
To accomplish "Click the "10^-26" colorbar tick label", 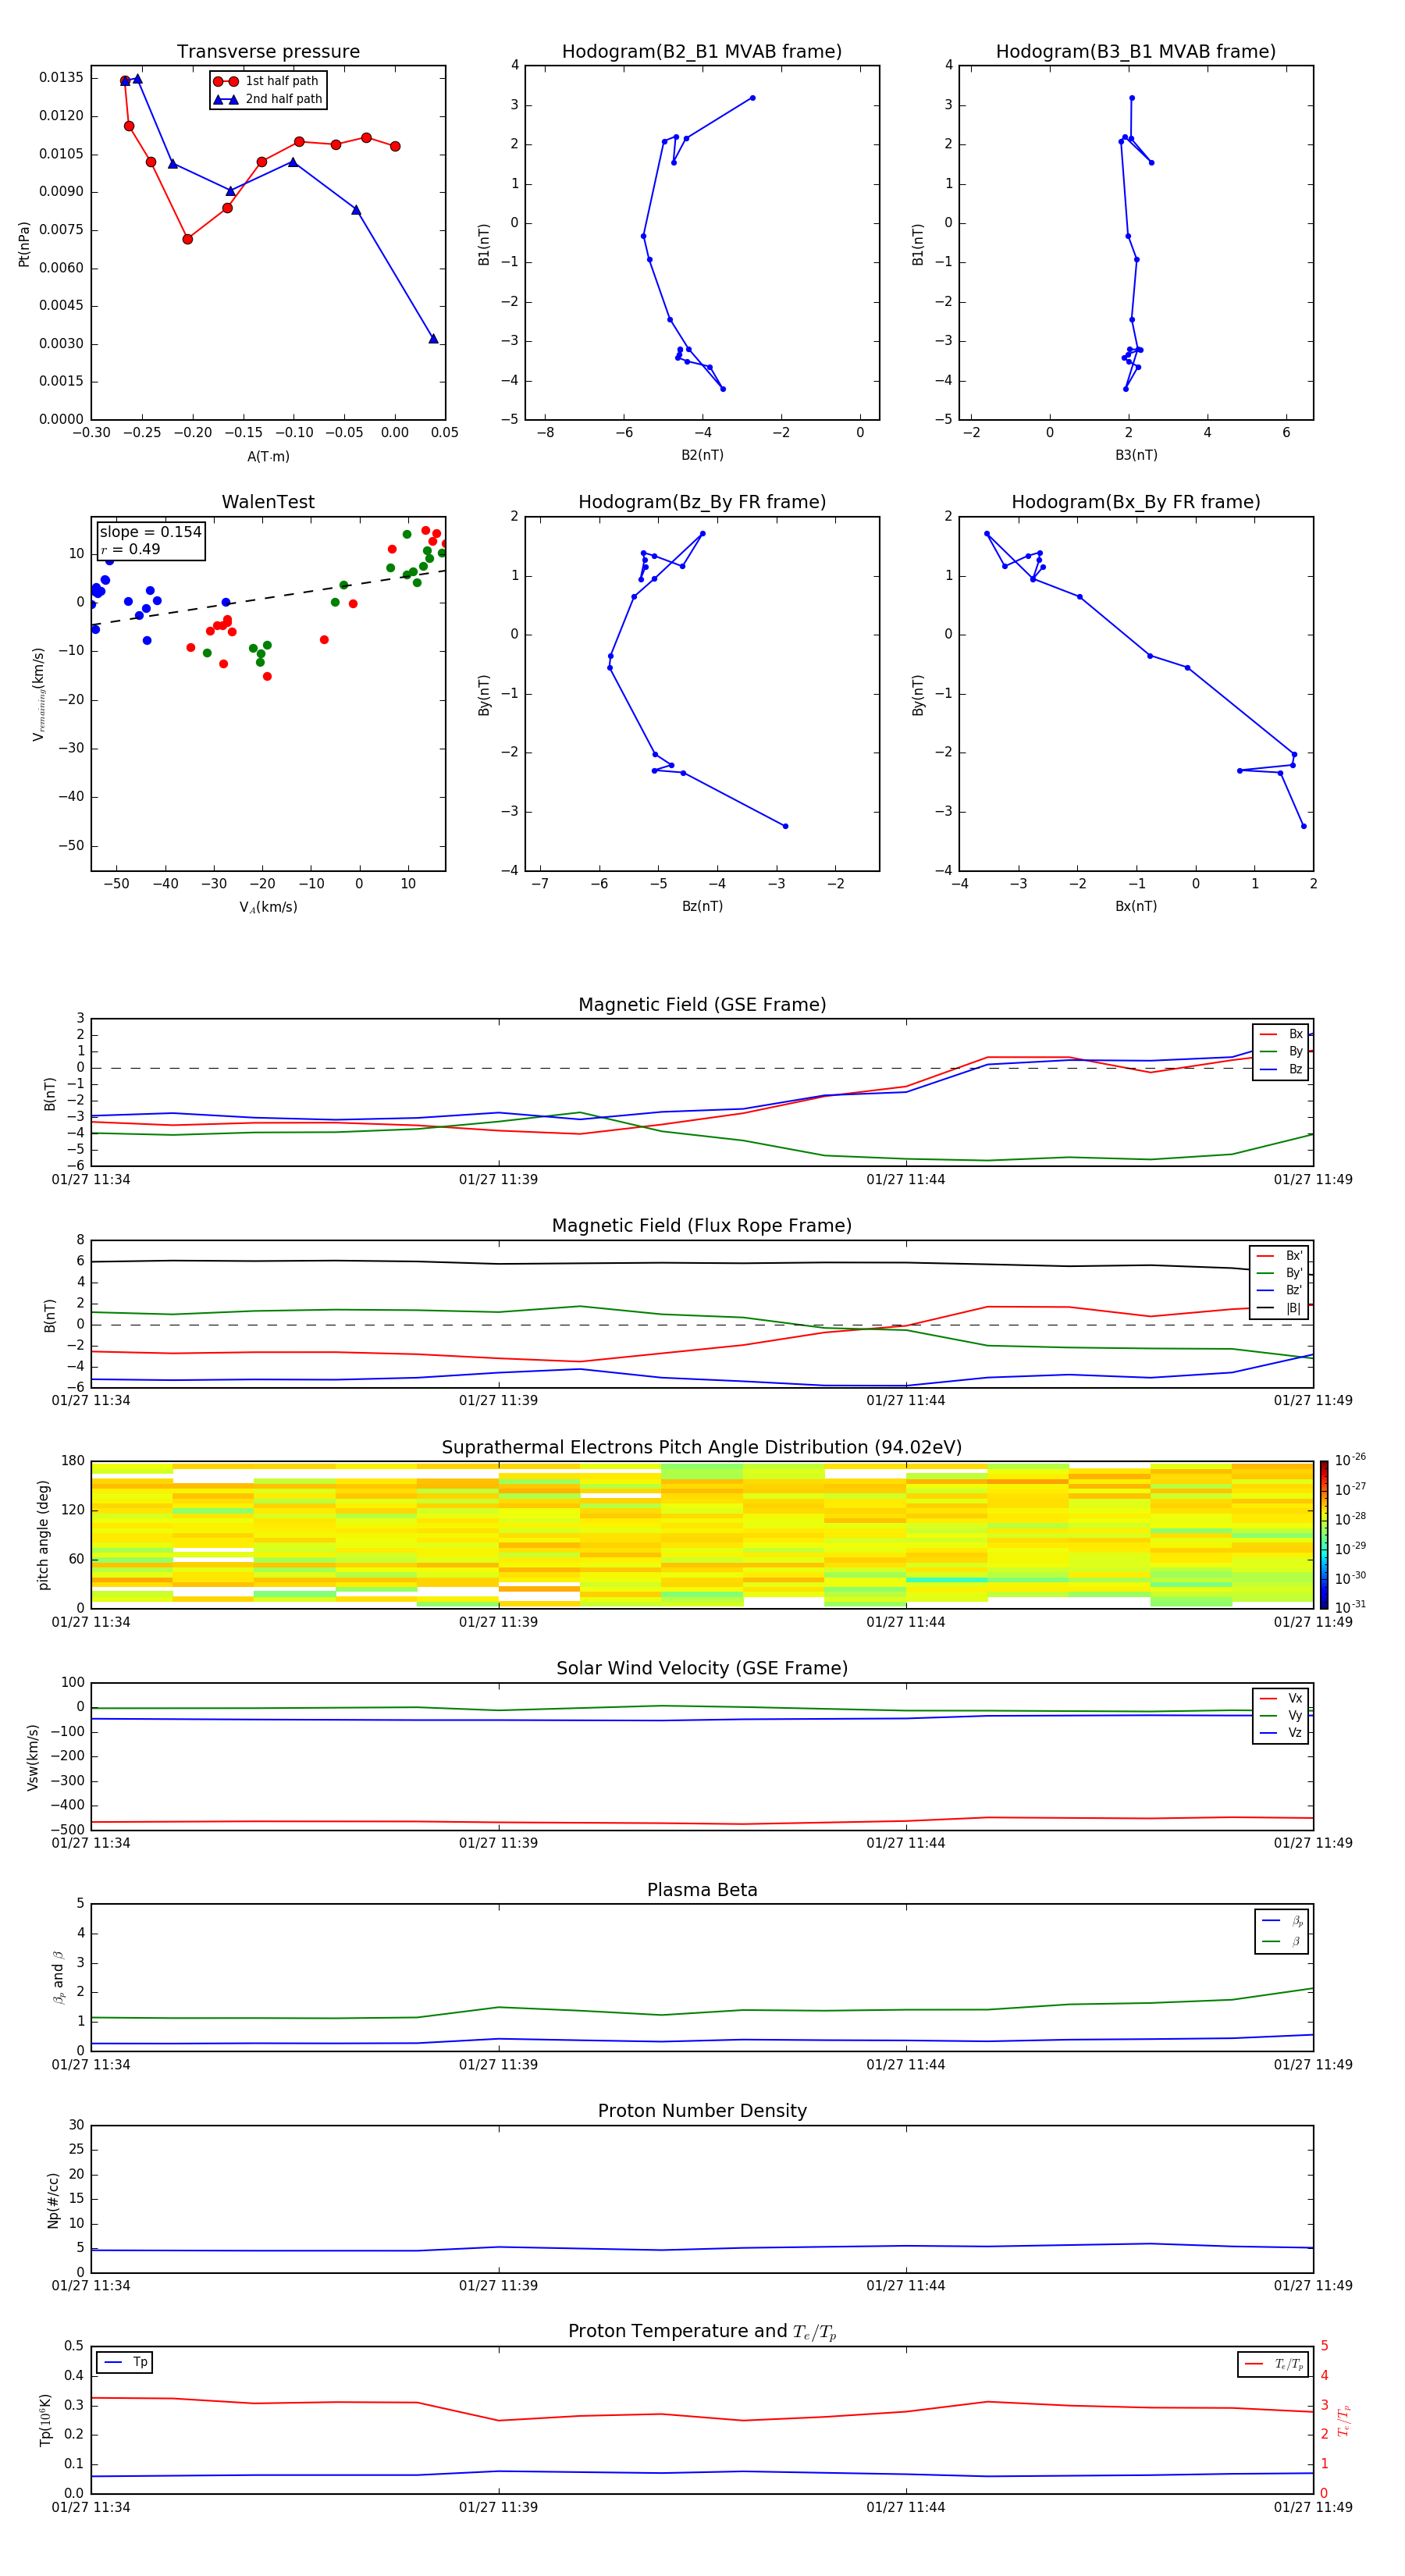I will pos(1350,1460).
